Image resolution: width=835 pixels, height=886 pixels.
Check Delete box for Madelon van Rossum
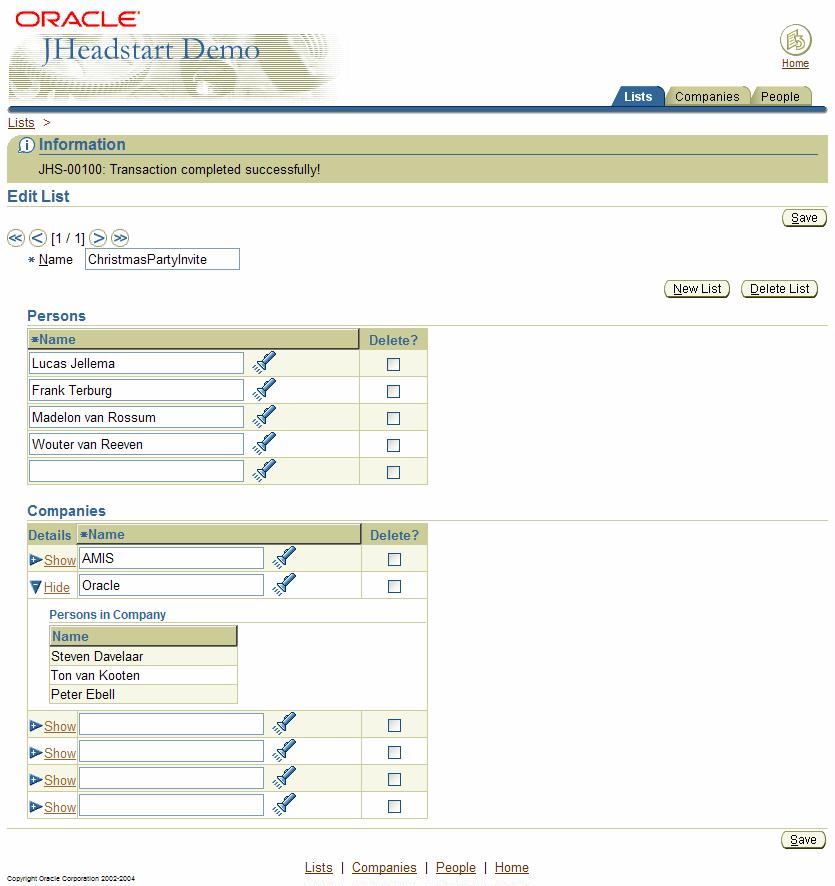point(393,419)
